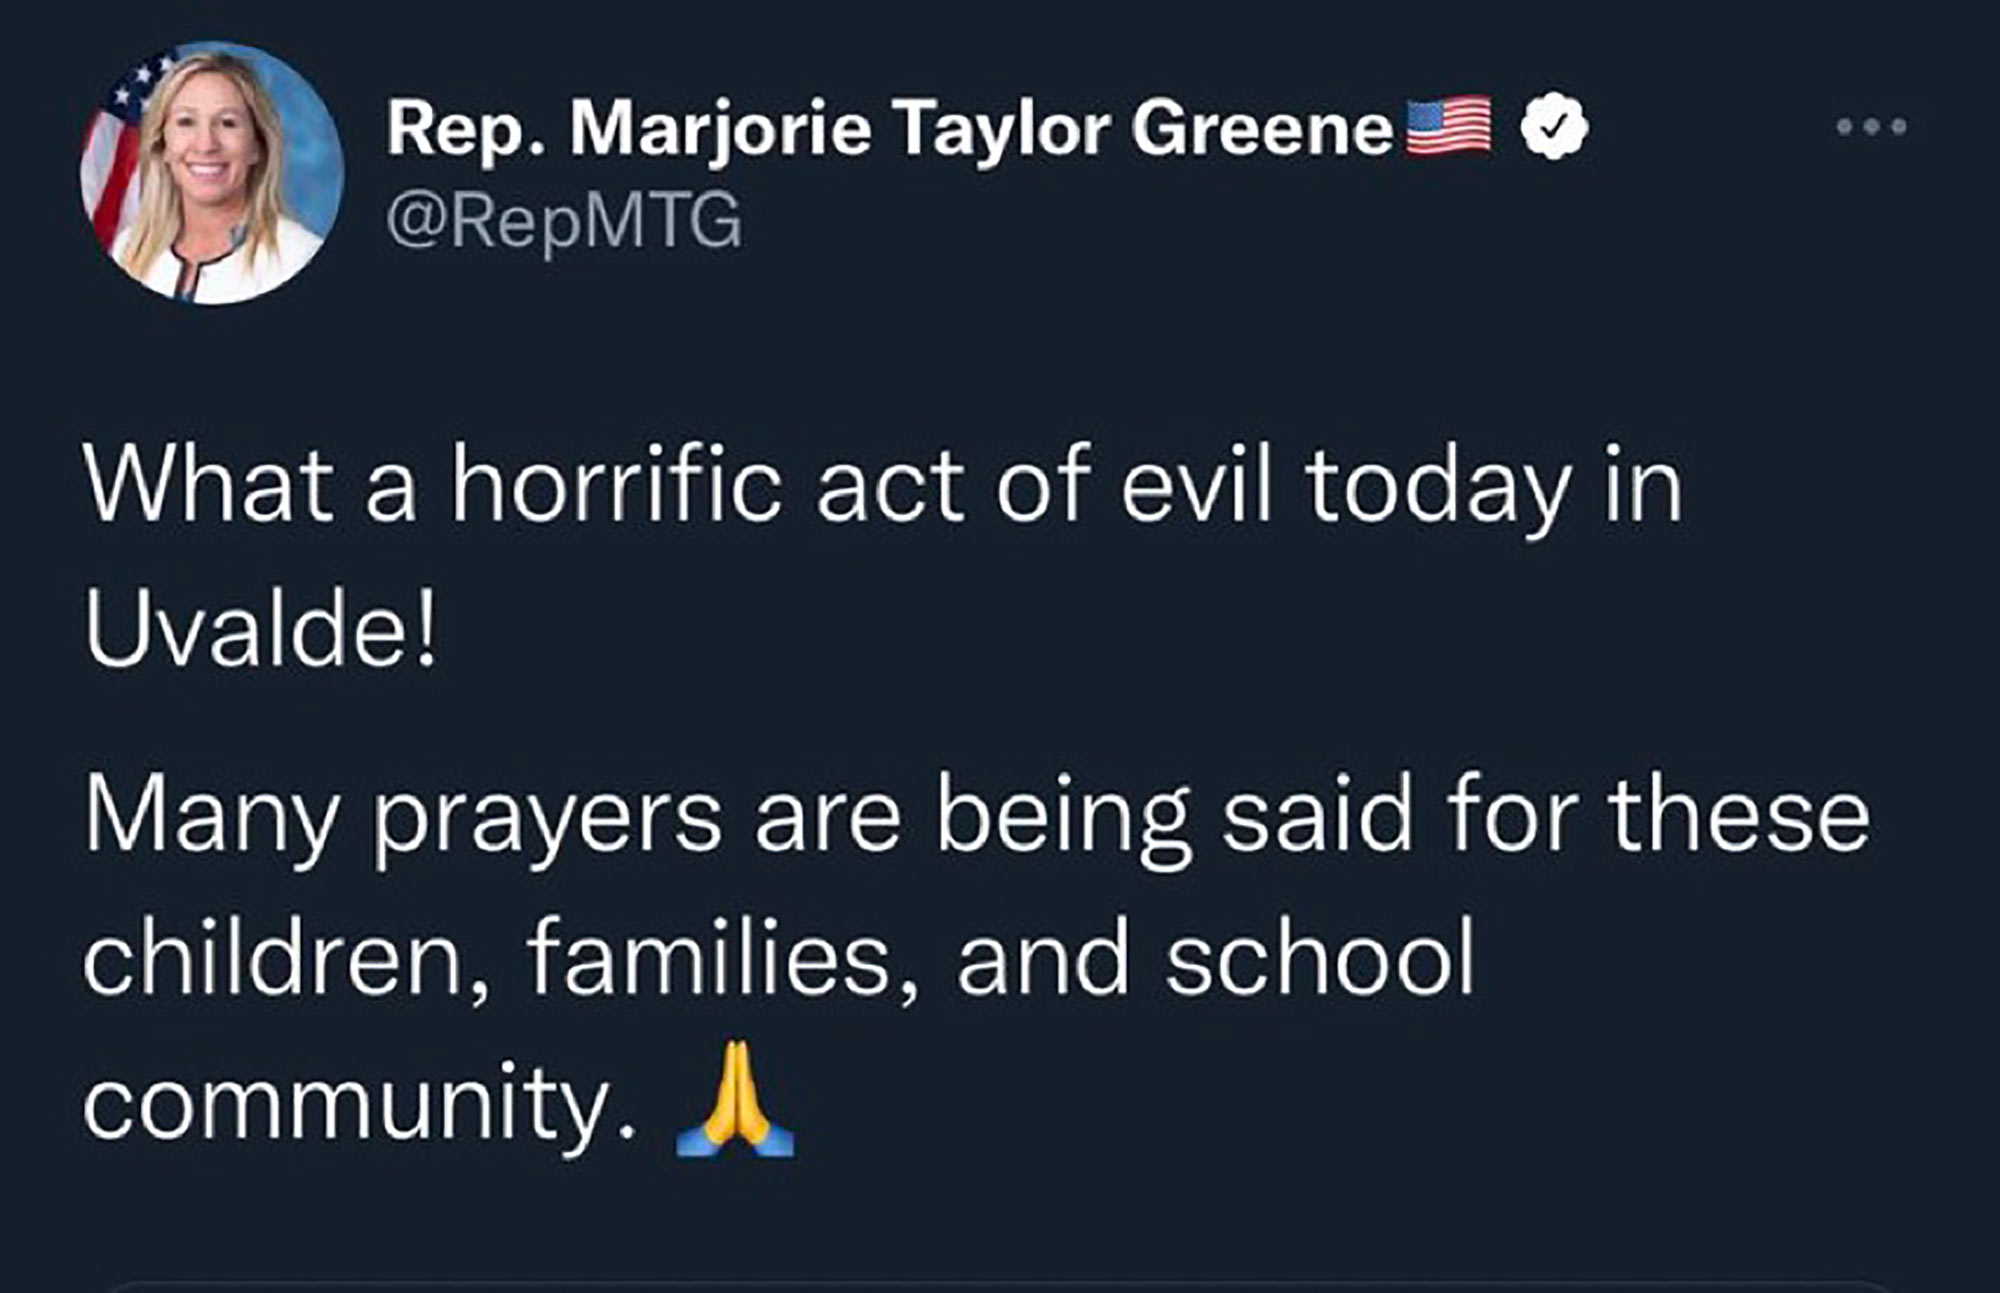Click the word "community." in the last line
Viewport: 2000px width, 1293px height.
[360, 1102]
